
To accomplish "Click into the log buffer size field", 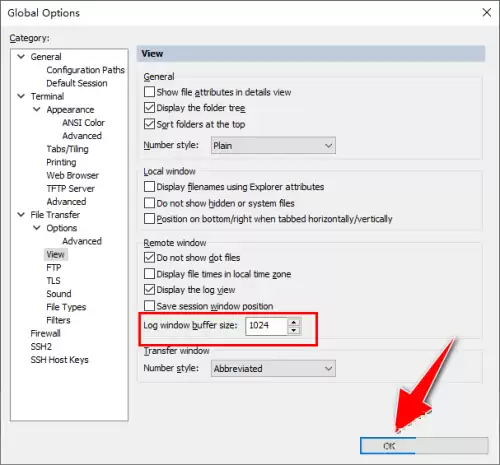I will point(266,326).
